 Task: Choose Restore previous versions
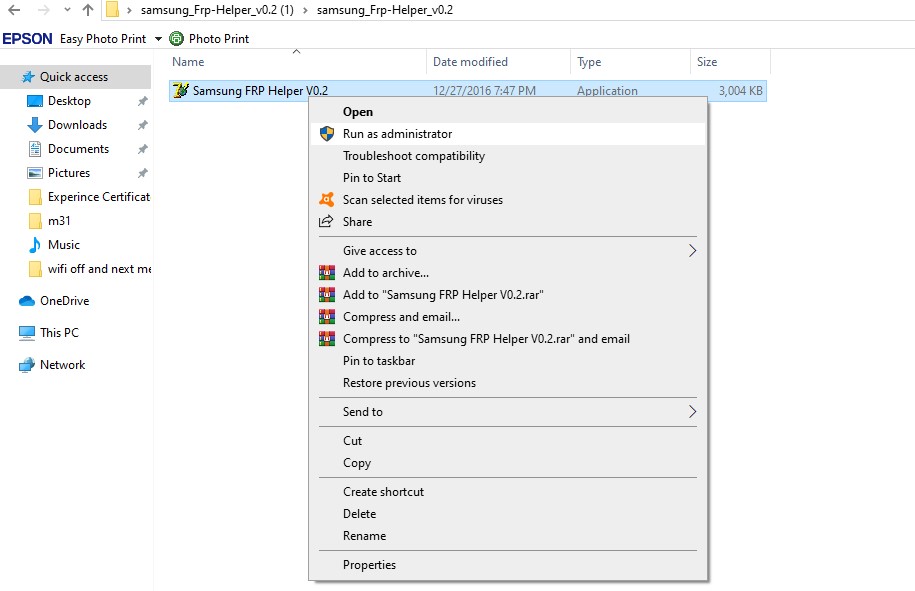point(508,383)
